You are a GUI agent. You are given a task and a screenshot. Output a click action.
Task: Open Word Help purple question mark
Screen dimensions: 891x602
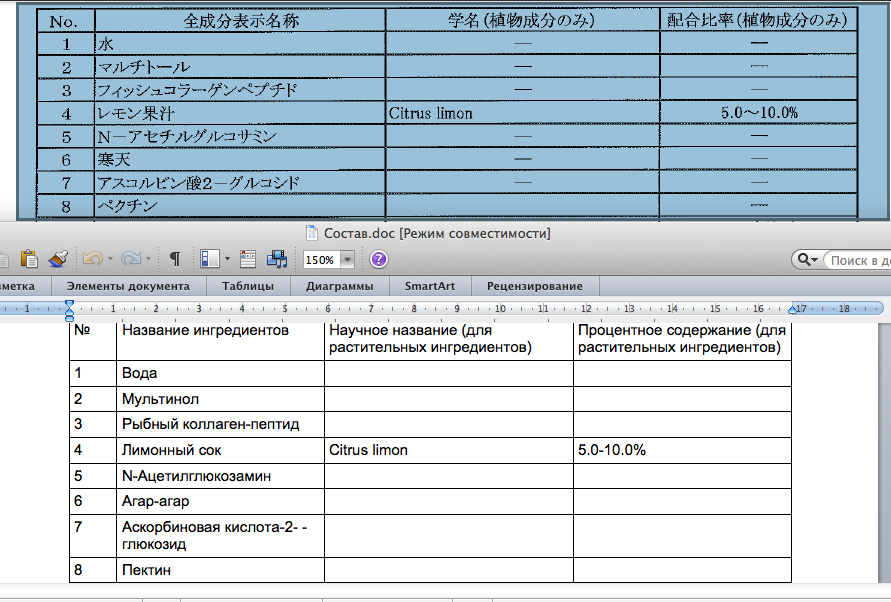379,259
